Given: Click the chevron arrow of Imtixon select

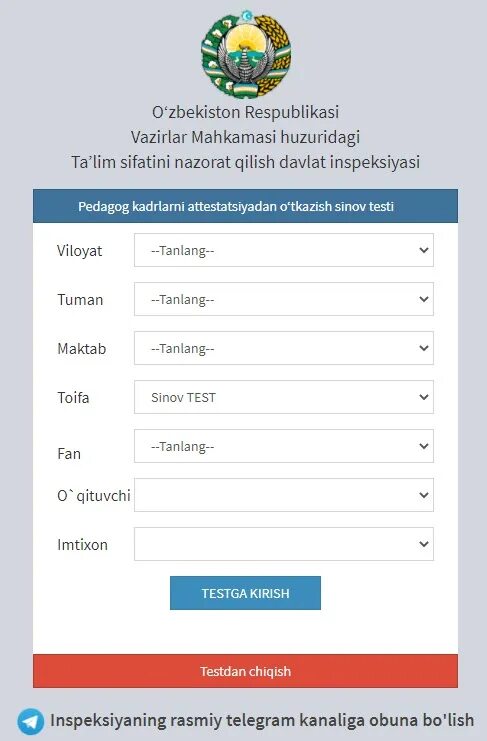Looking at the screenshot, I should (424, 544).
